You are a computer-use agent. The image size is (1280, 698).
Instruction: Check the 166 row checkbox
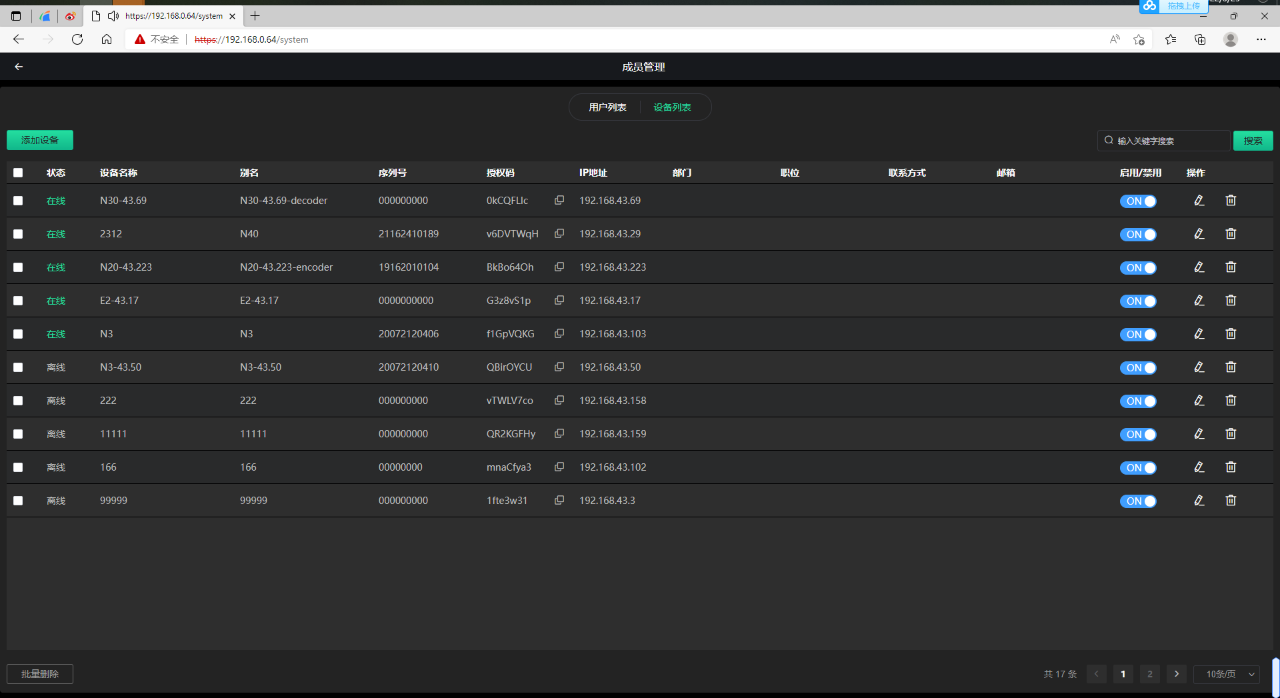pyautogui.click(x=18, y=467)
